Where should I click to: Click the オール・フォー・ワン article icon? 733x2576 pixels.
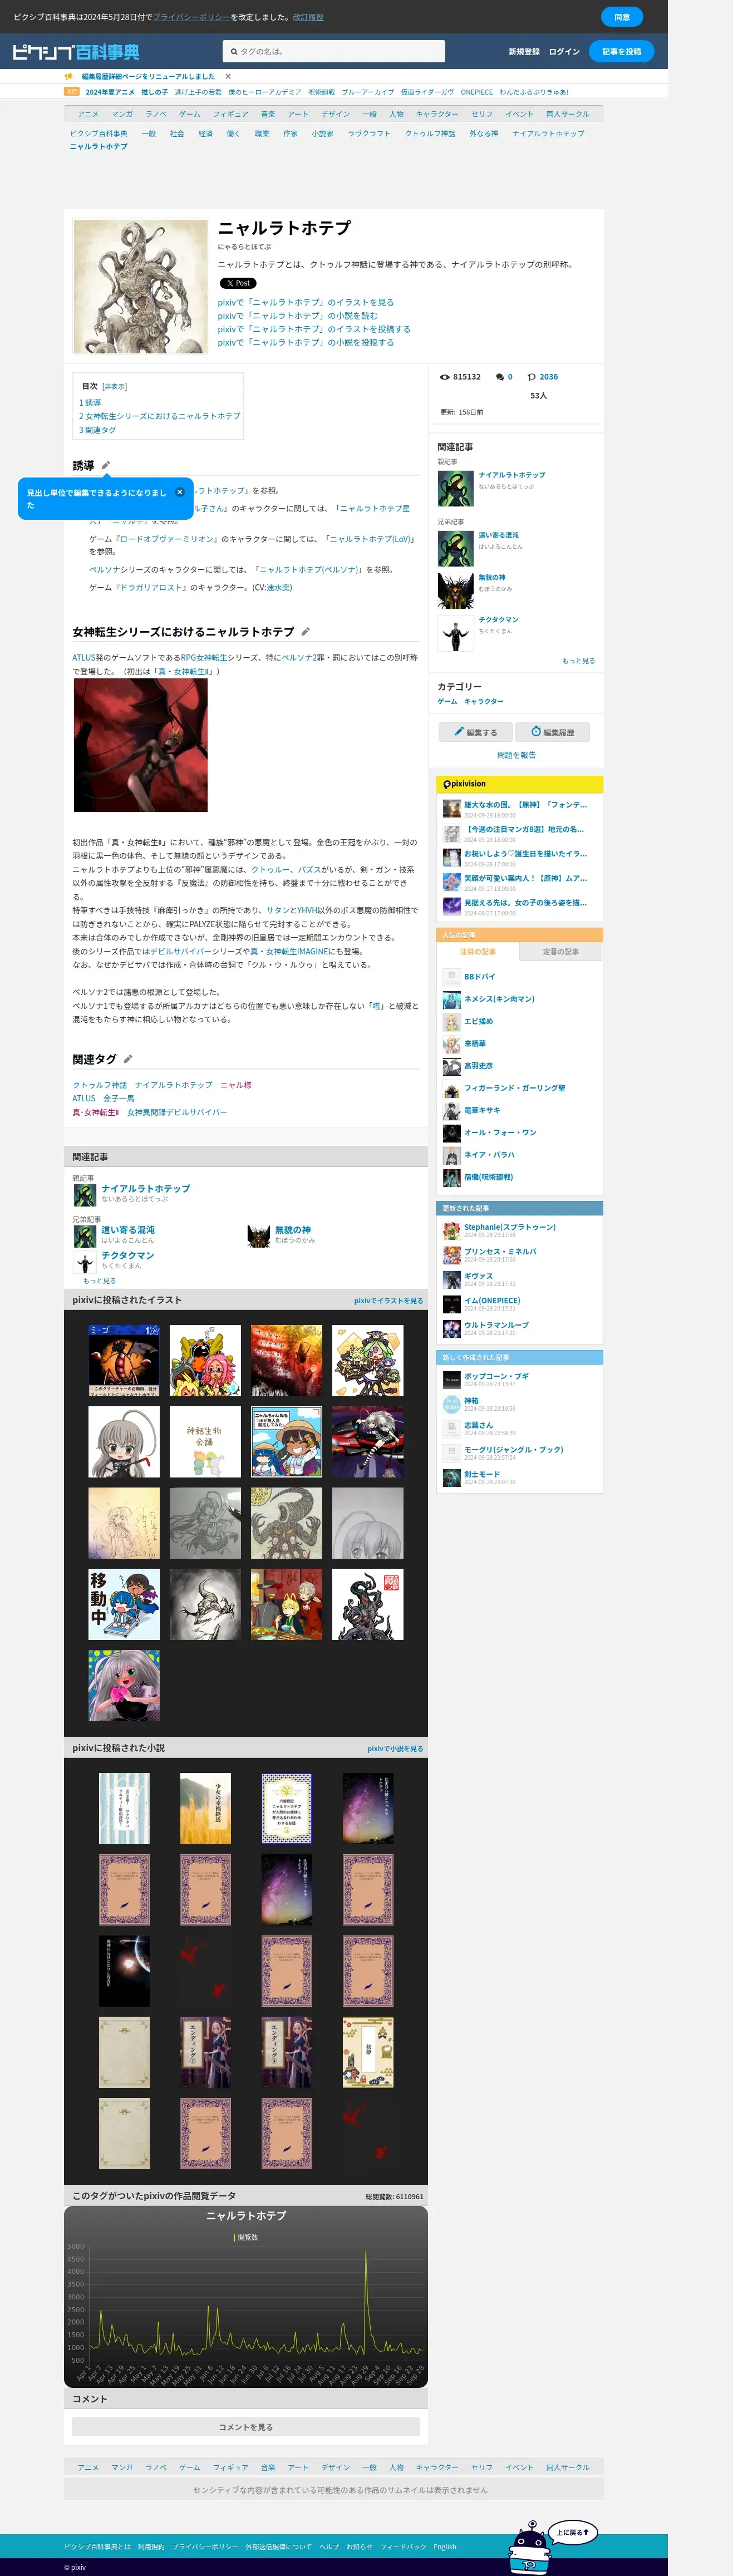click(x=451, y=1133)
